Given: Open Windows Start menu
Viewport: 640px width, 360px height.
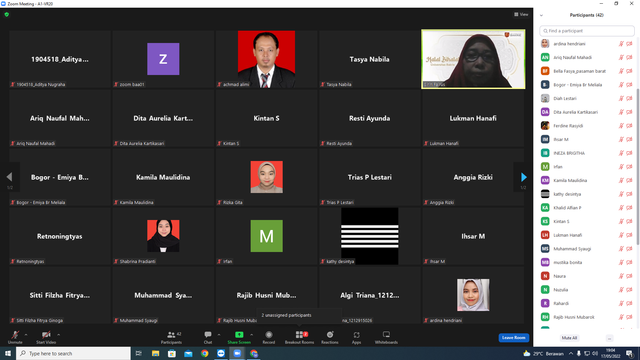Looking at the screenshot, I should [8, 353].
